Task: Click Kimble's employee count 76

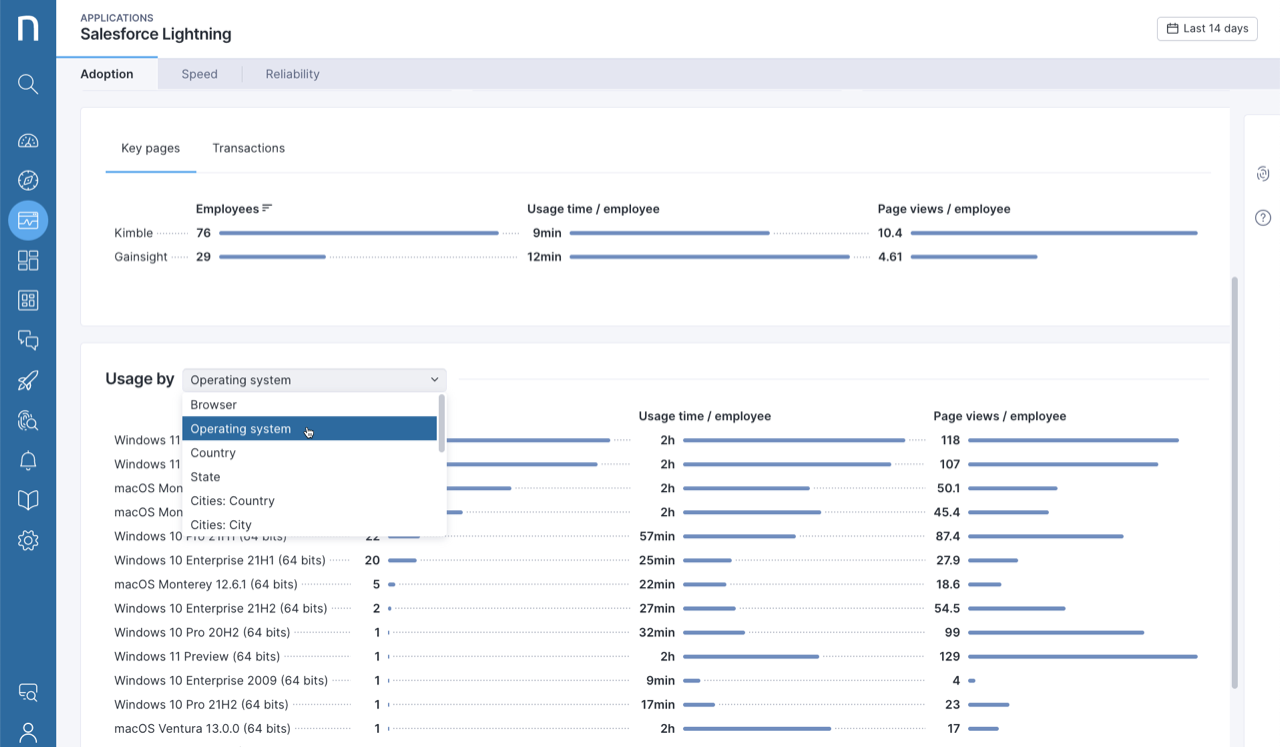Action: click(203, 233)
